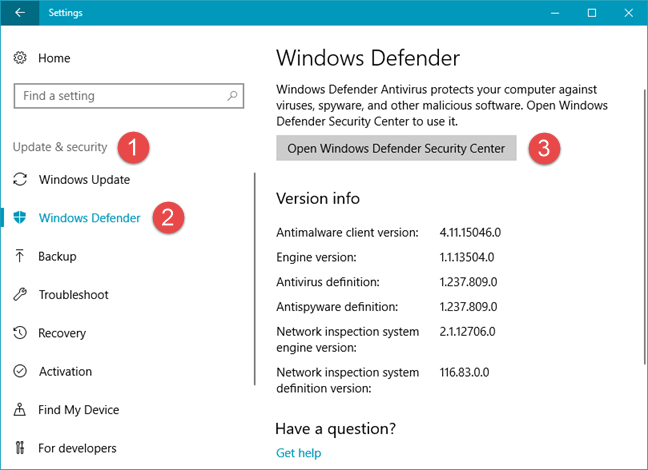Image resolution: width=648 pixels, height=470 pixels.
Task: Click the Antivirus definition label
Action: 328,282
